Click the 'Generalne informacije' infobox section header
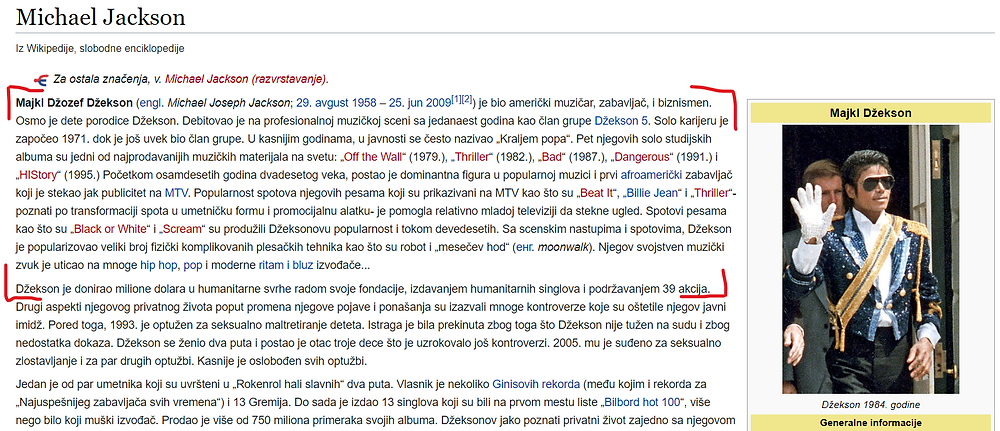This screenshot has height=431, width=1000. pyautogui.click(x=871, y=423)
